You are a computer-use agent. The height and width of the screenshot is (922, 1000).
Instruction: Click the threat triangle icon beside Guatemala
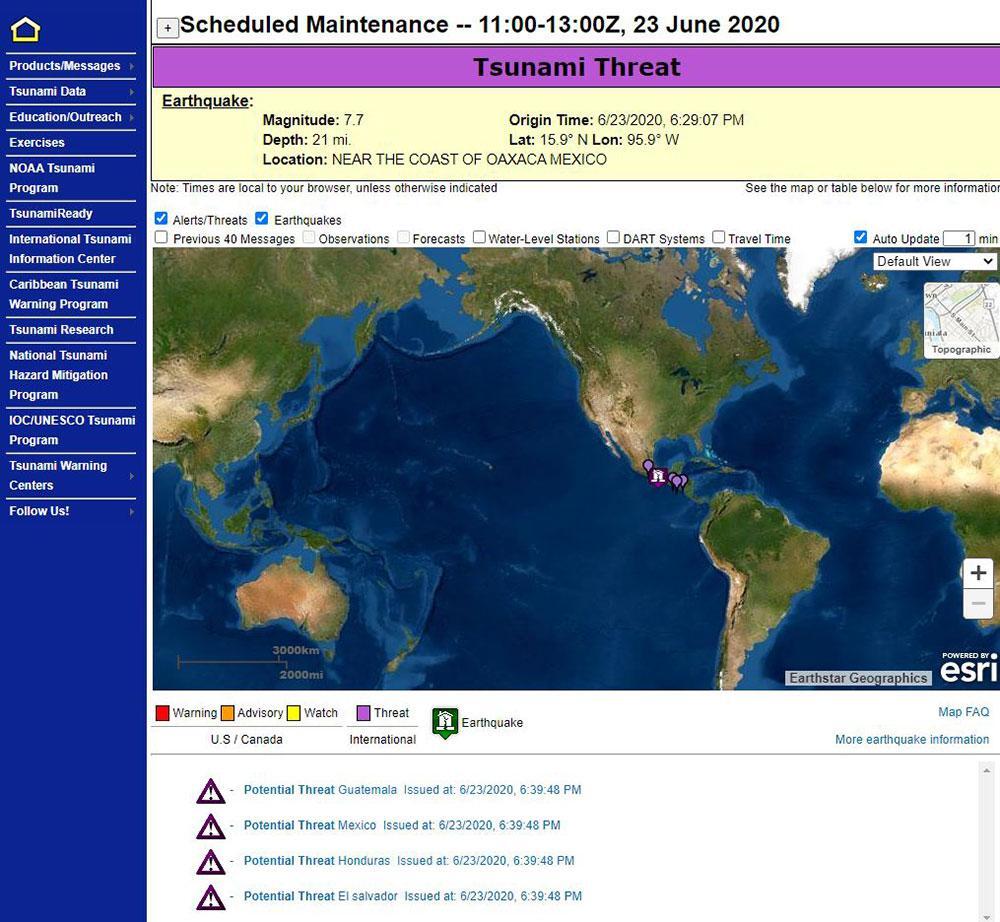tap(210, 791)
